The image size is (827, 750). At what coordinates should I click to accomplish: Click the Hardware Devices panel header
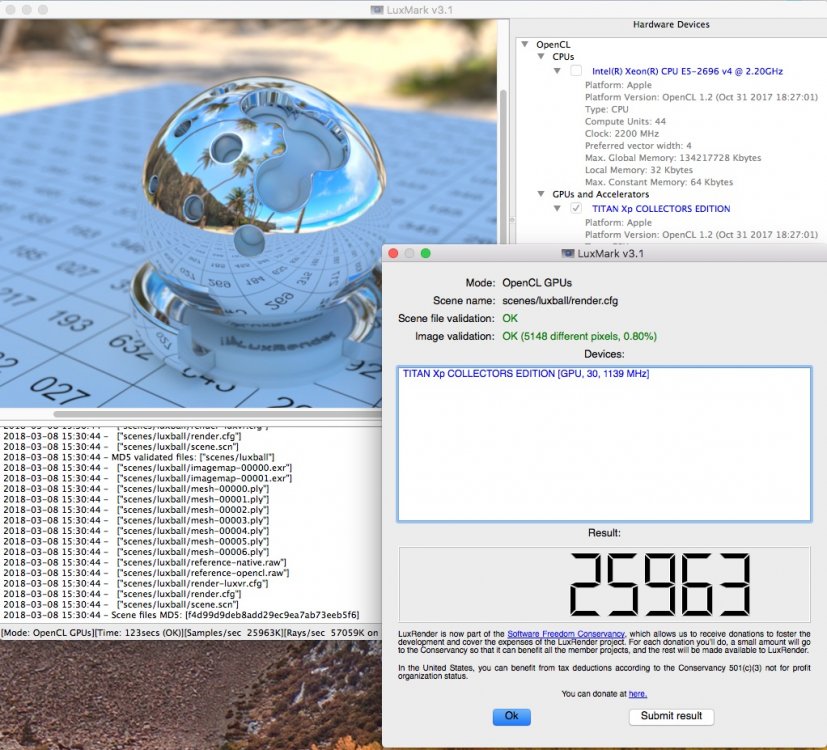(671, 24)
